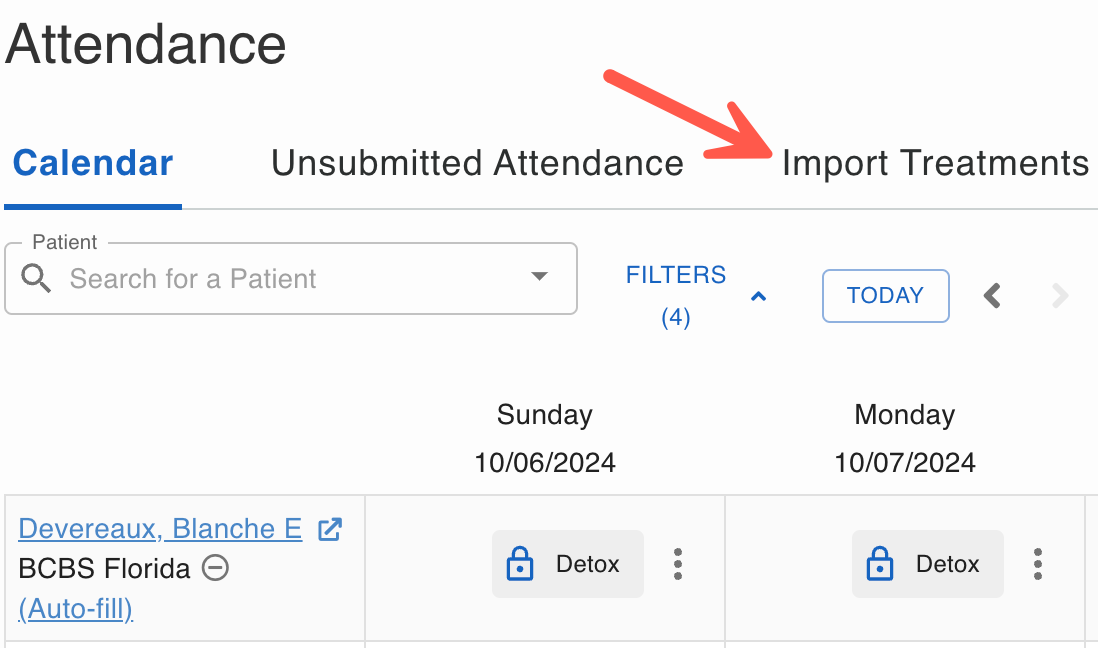Open the Import Treatments tab
1098x648 pixels.
[936, 163]
